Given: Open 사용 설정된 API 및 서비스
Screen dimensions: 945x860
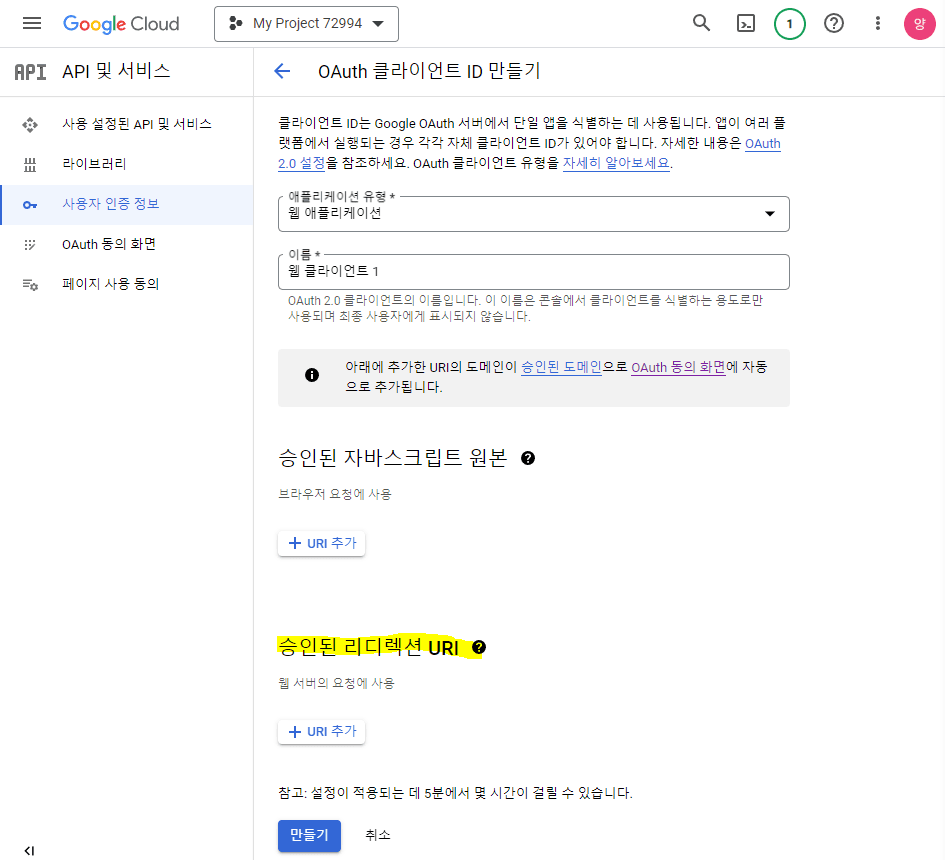Looking at the screenshot, I should (136, 124).
